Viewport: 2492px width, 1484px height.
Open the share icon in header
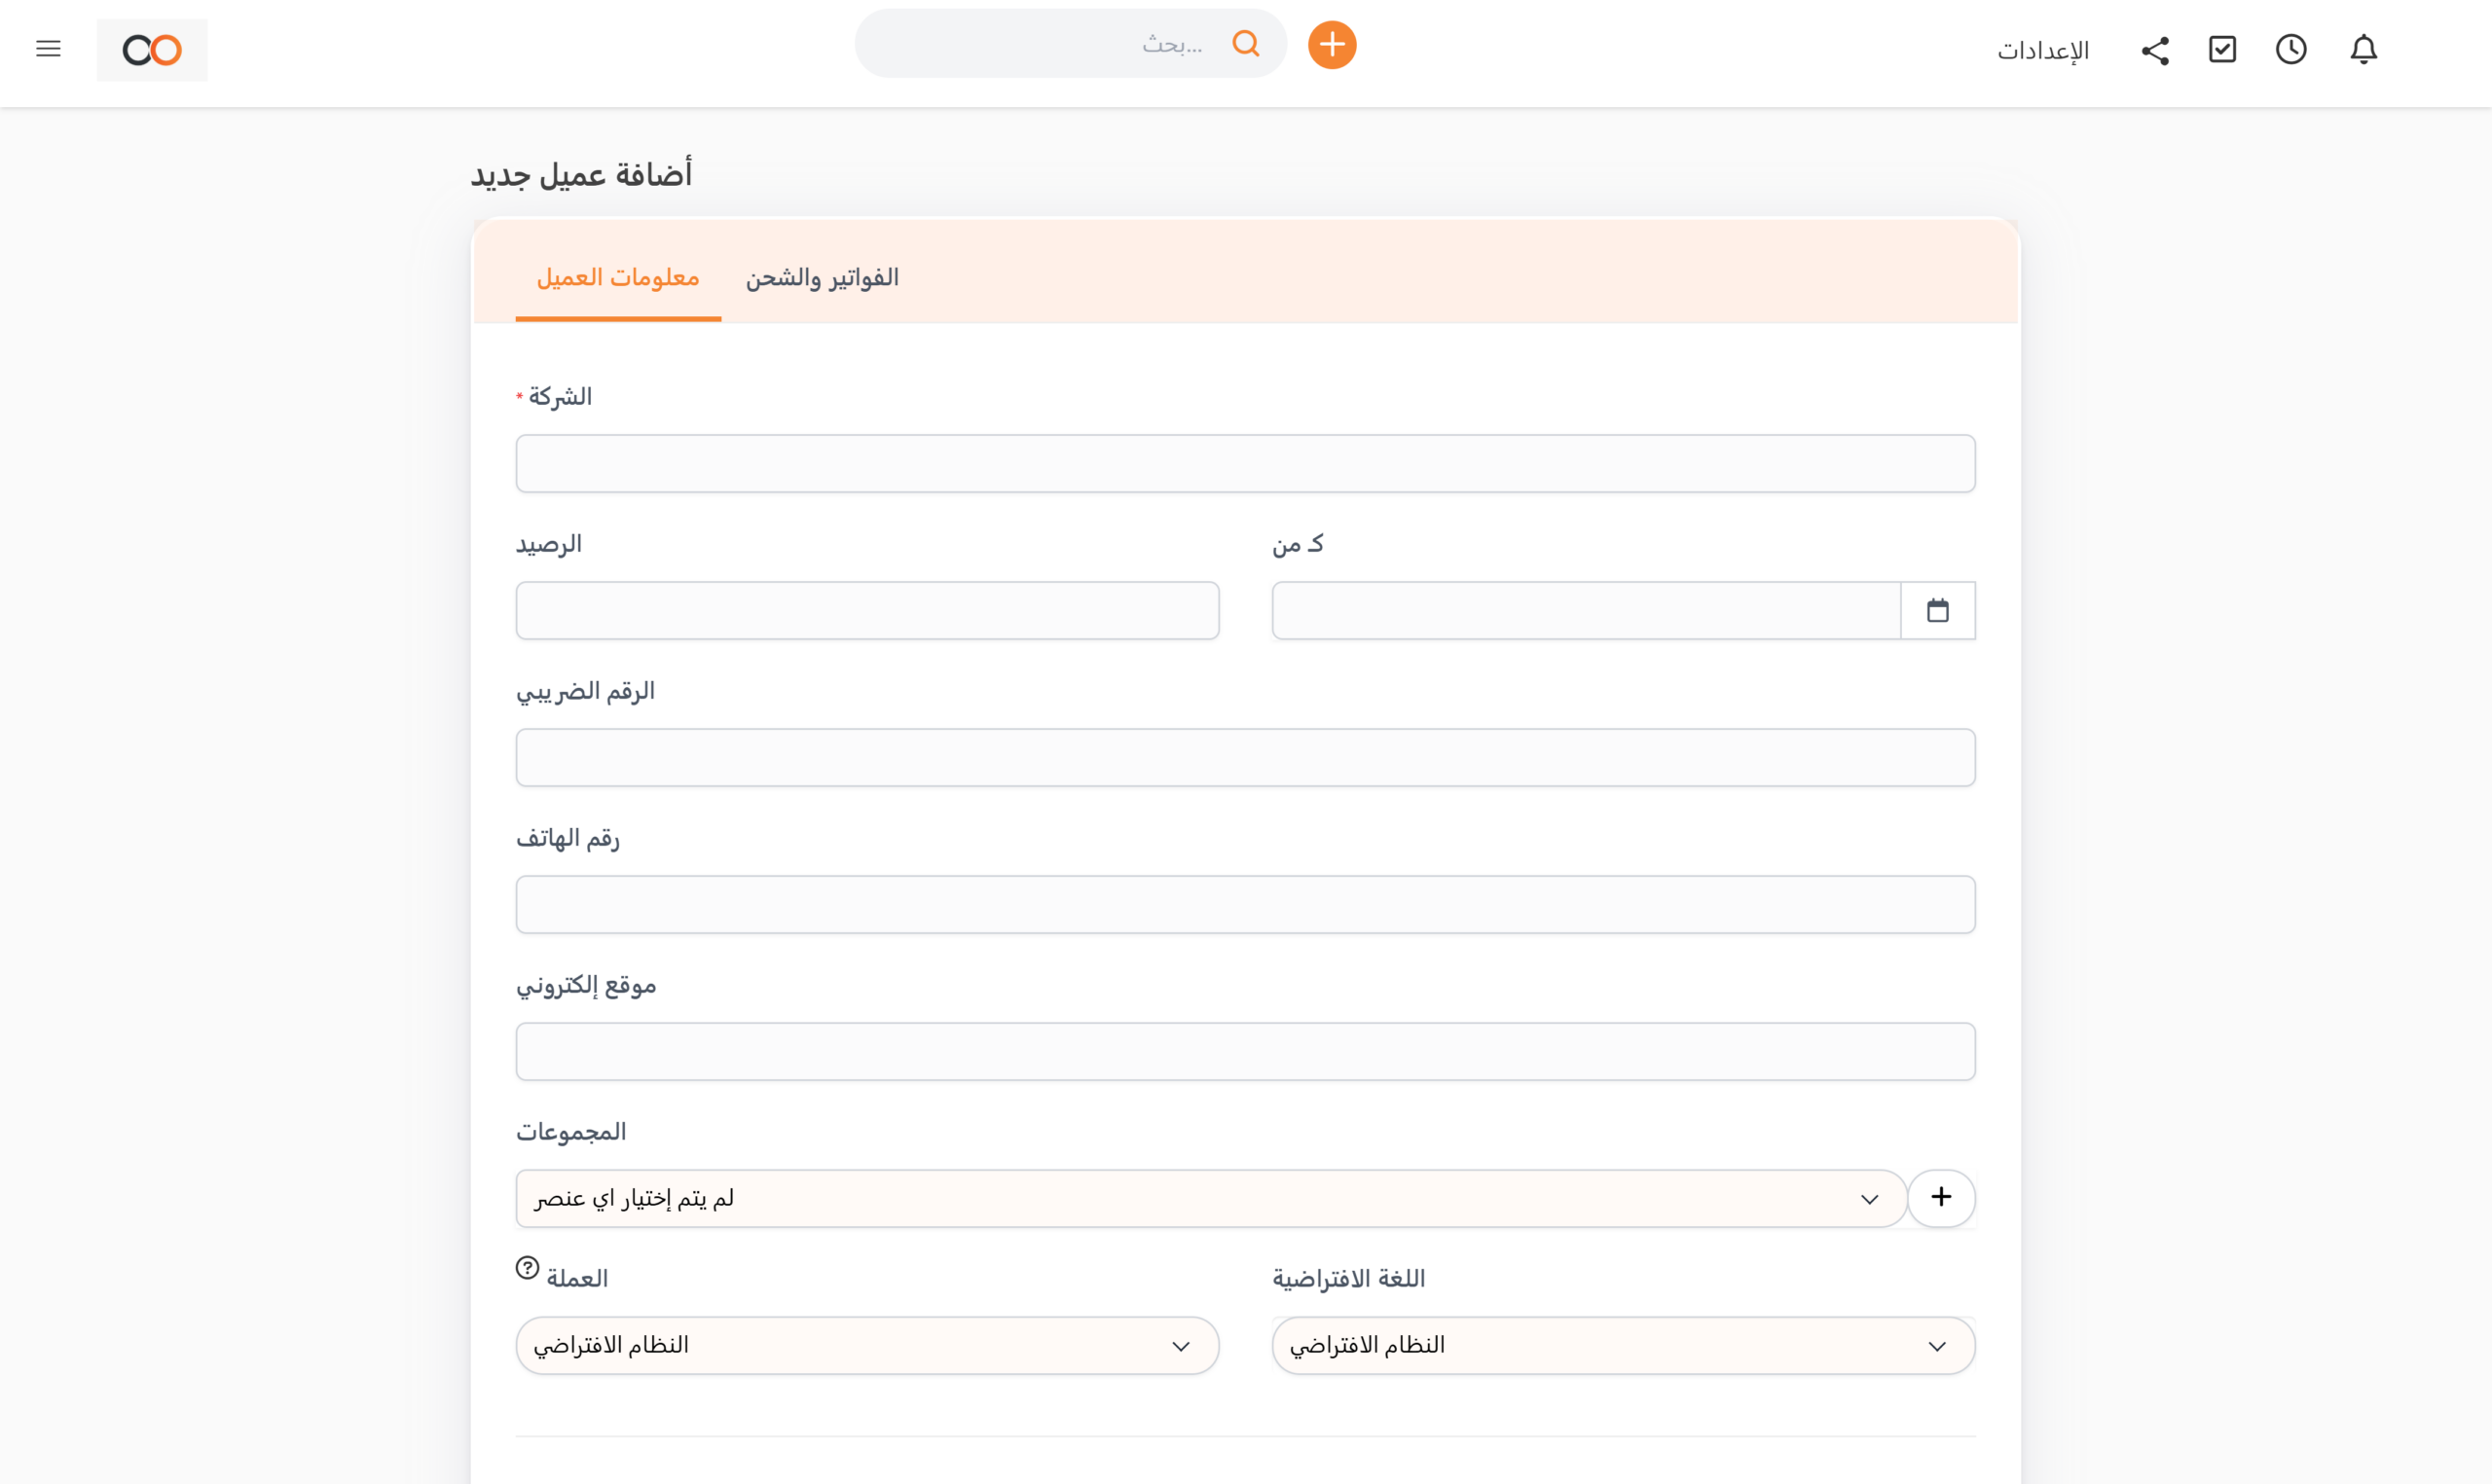(2155, 50)
